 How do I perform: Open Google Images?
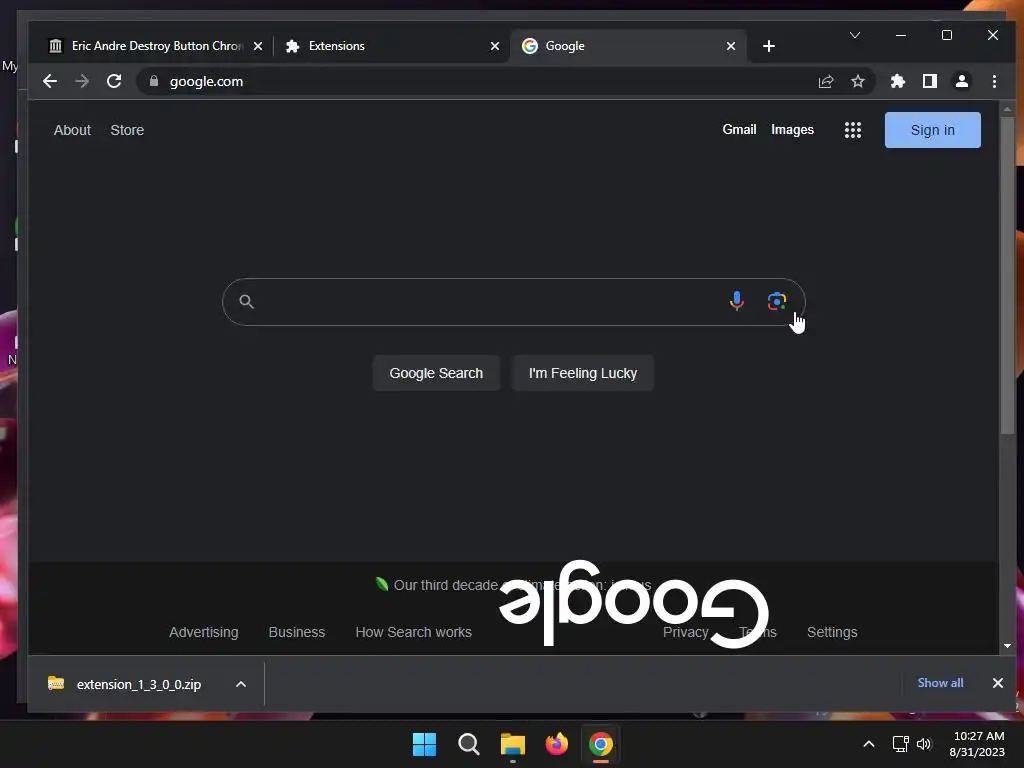(x=792, y=129)
